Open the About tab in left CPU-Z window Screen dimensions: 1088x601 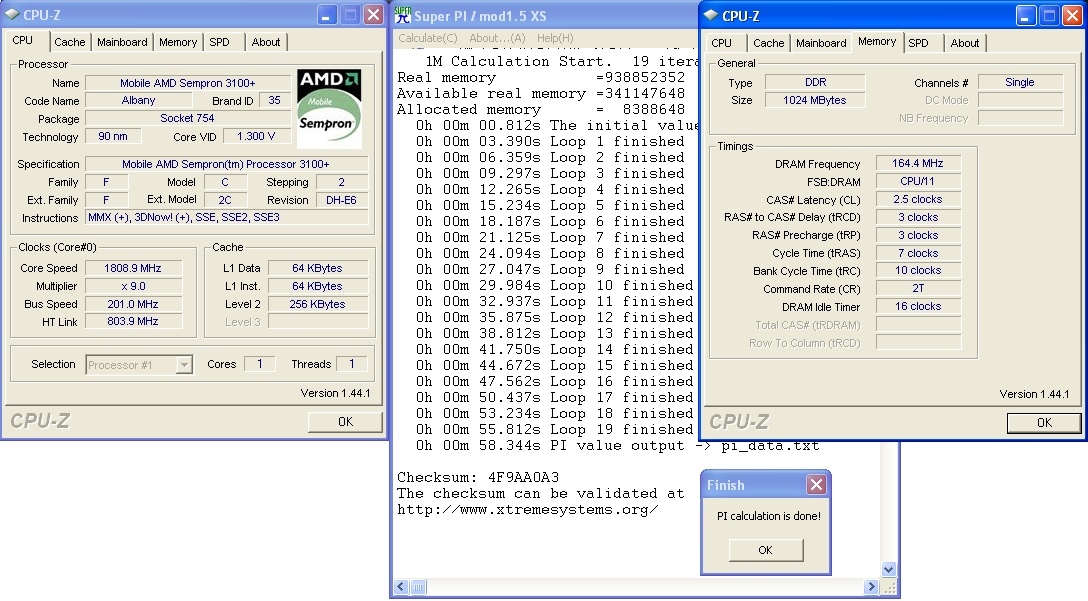tap(266, 42)
